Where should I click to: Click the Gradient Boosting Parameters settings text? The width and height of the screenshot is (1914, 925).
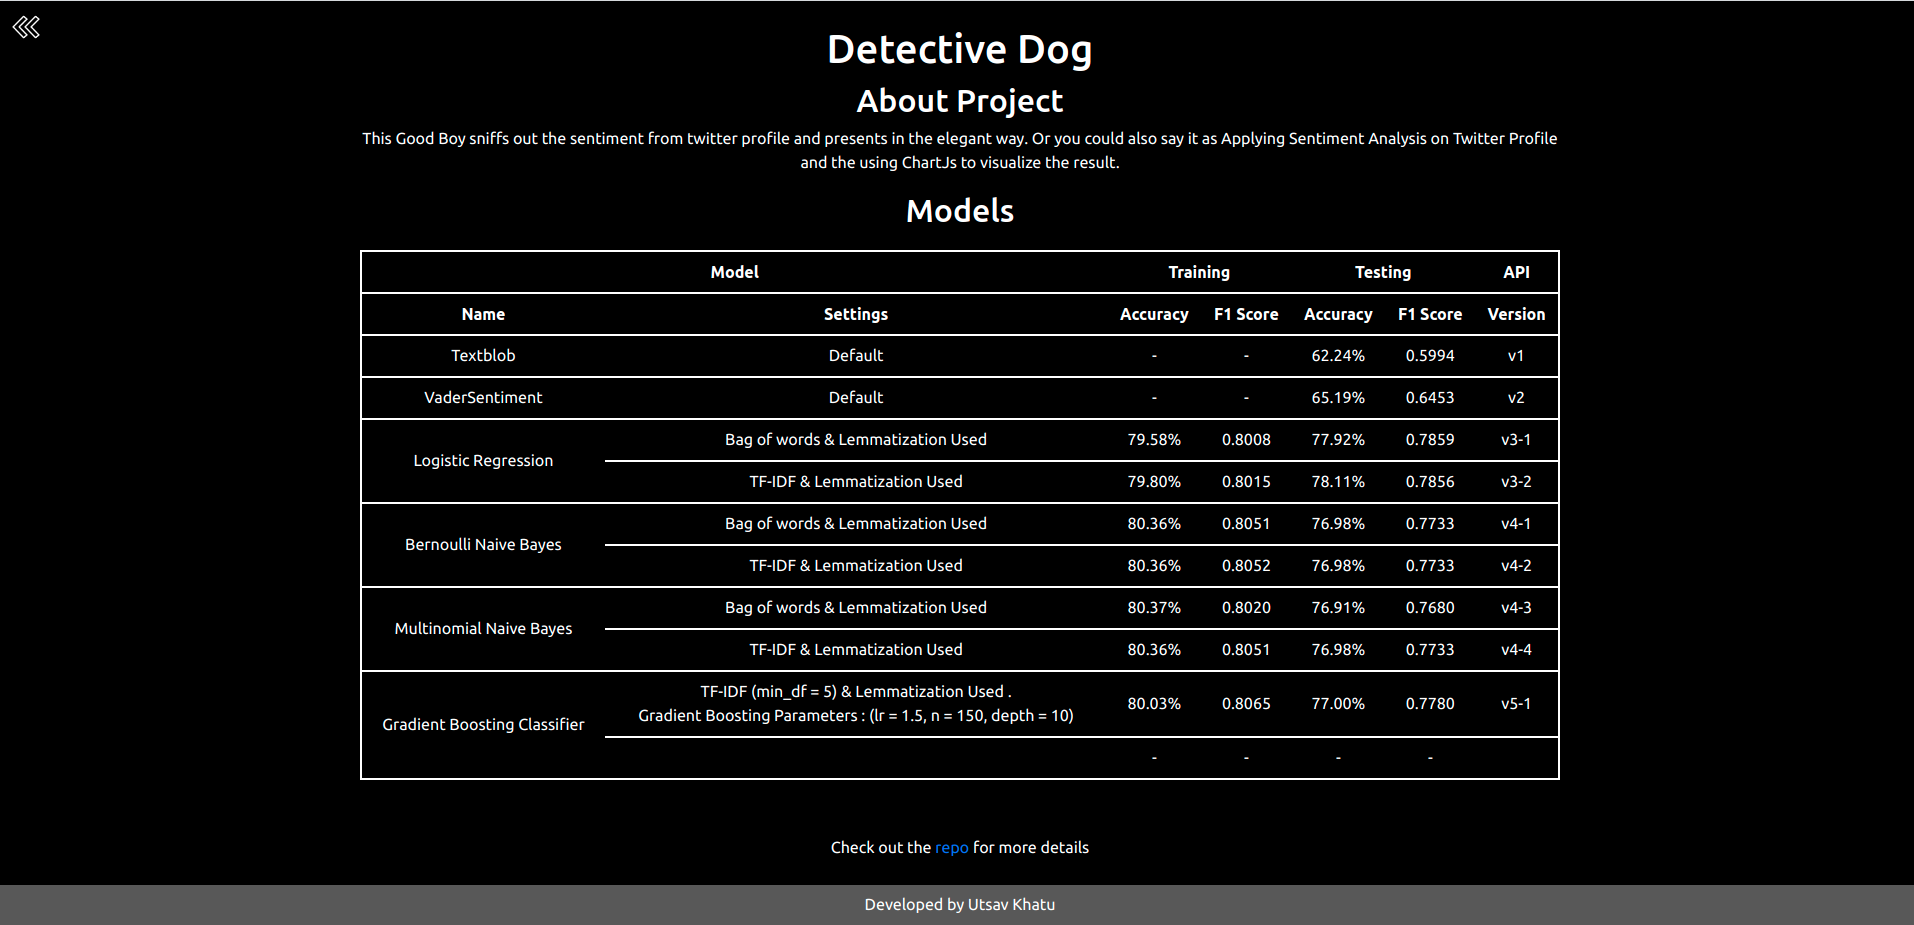855,715
